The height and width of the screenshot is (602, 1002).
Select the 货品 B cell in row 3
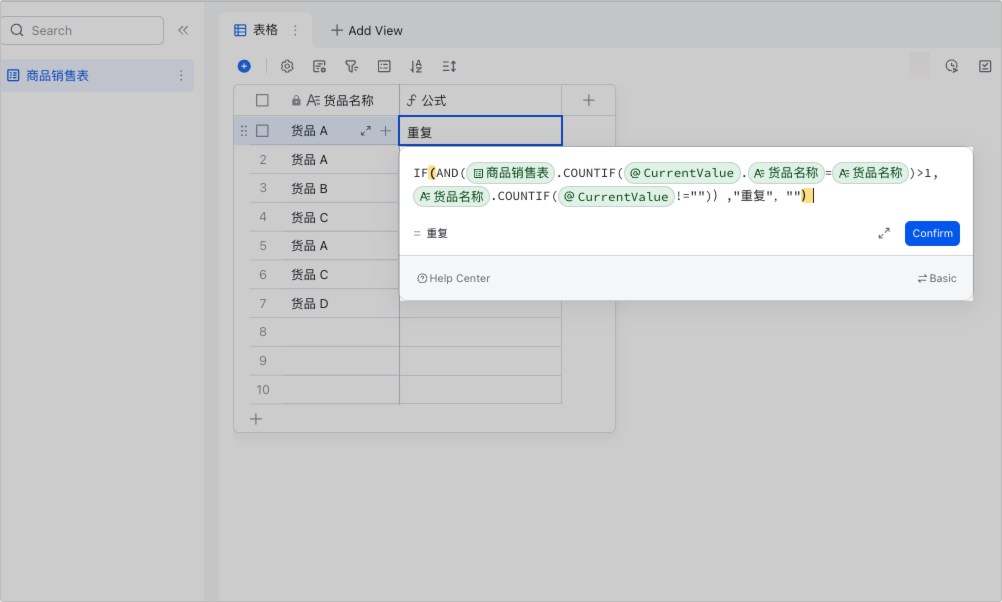point(341,189)
